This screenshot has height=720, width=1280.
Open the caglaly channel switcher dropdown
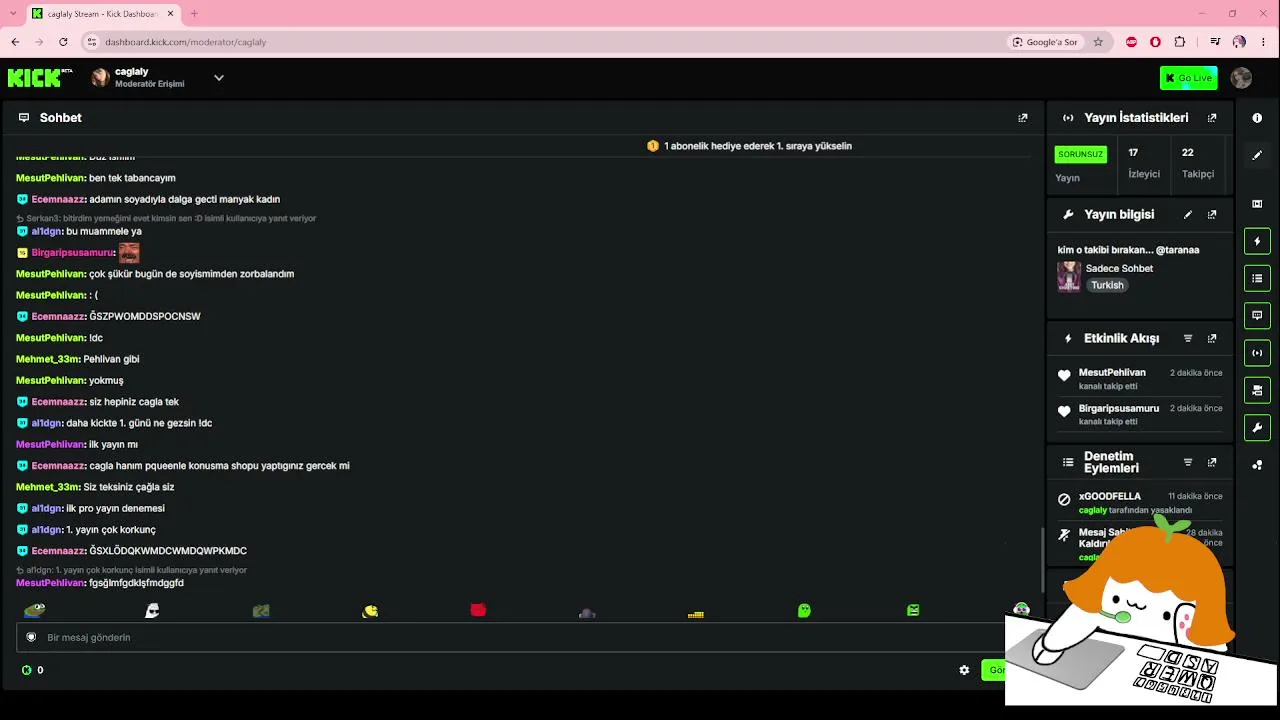tap(219, 78)
